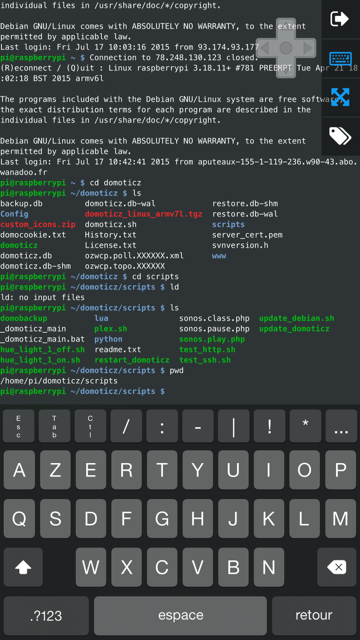360x640 pixels.
Task: Tap the "ld: no input files" message
Action: [x=42, y=297]
